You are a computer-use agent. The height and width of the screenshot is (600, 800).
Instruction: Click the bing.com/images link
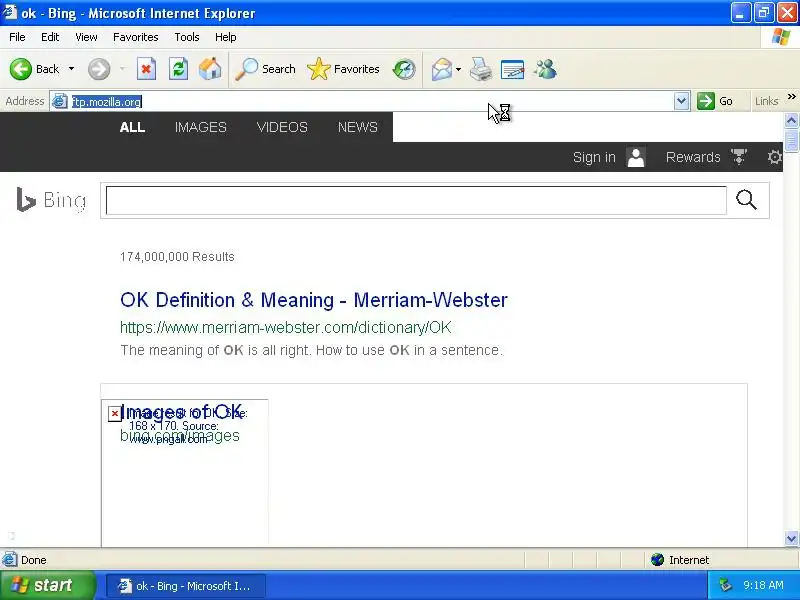pos(180,436)
